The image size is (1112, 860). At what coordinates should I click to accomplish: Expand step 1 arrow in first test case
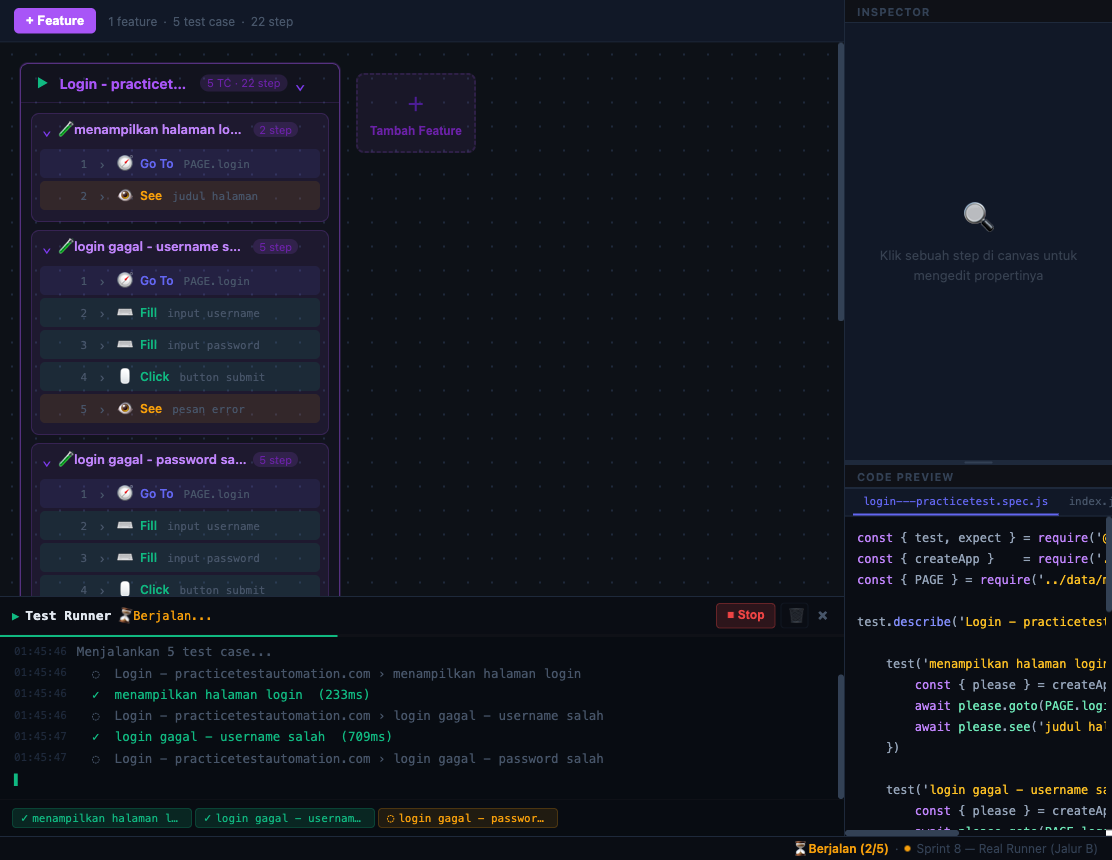102,164
